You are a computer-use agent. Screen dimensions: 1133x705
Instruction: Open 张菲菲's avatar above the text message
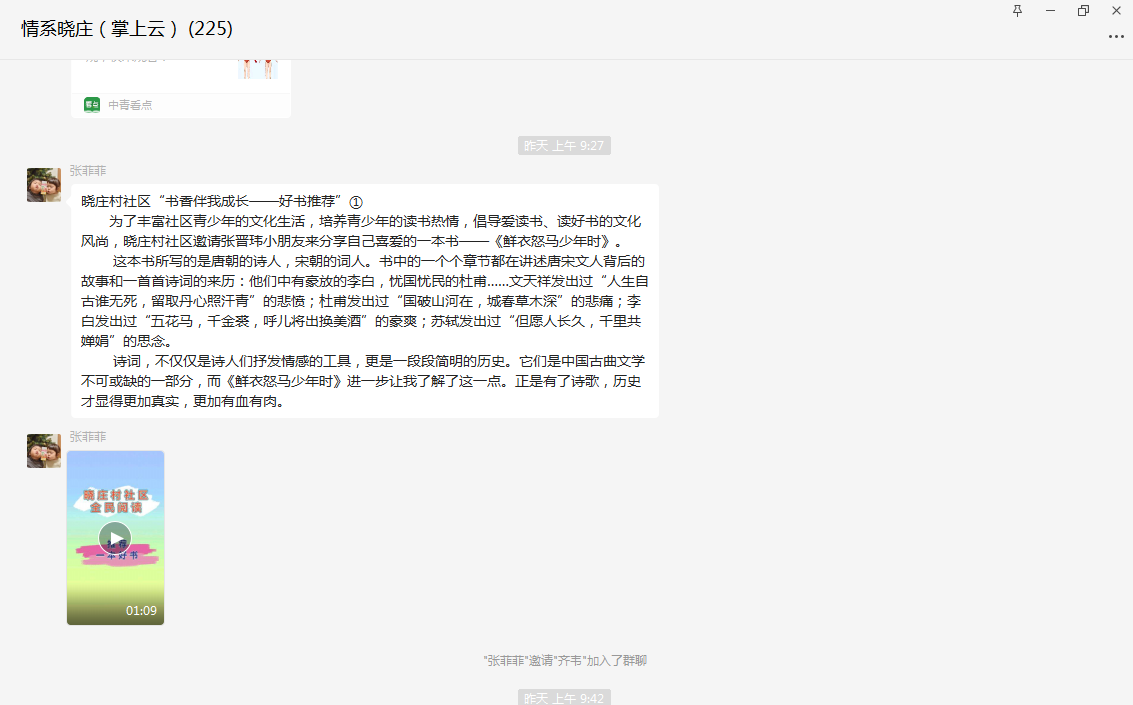pos(44,185)
